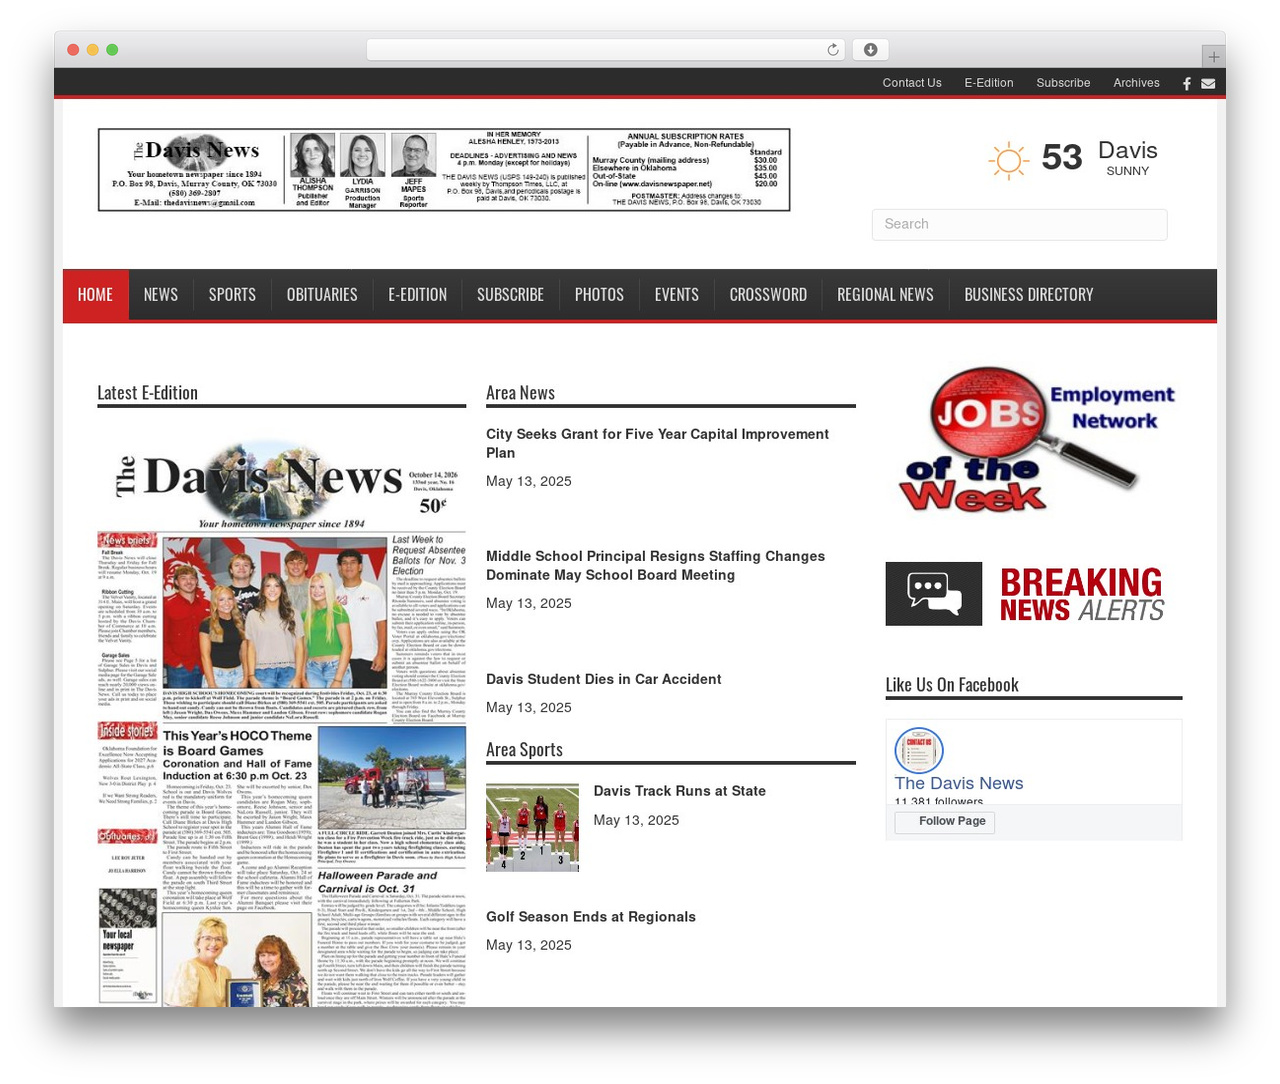Screen dimensions: 1280x1084
Task: Open a new browser tab with the plus button
Action: [x=1213, y=57]
